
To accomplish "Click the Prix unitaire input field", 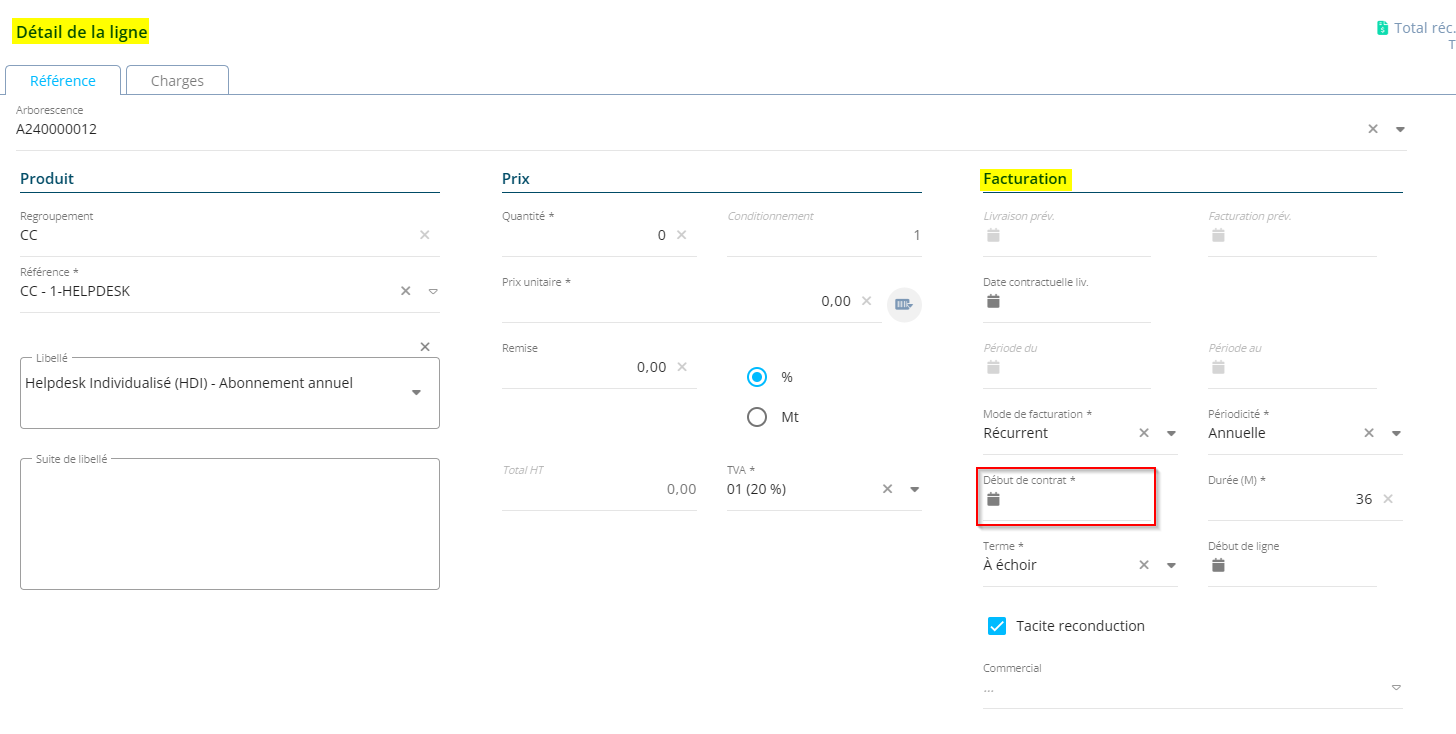I will click(690, 301).
